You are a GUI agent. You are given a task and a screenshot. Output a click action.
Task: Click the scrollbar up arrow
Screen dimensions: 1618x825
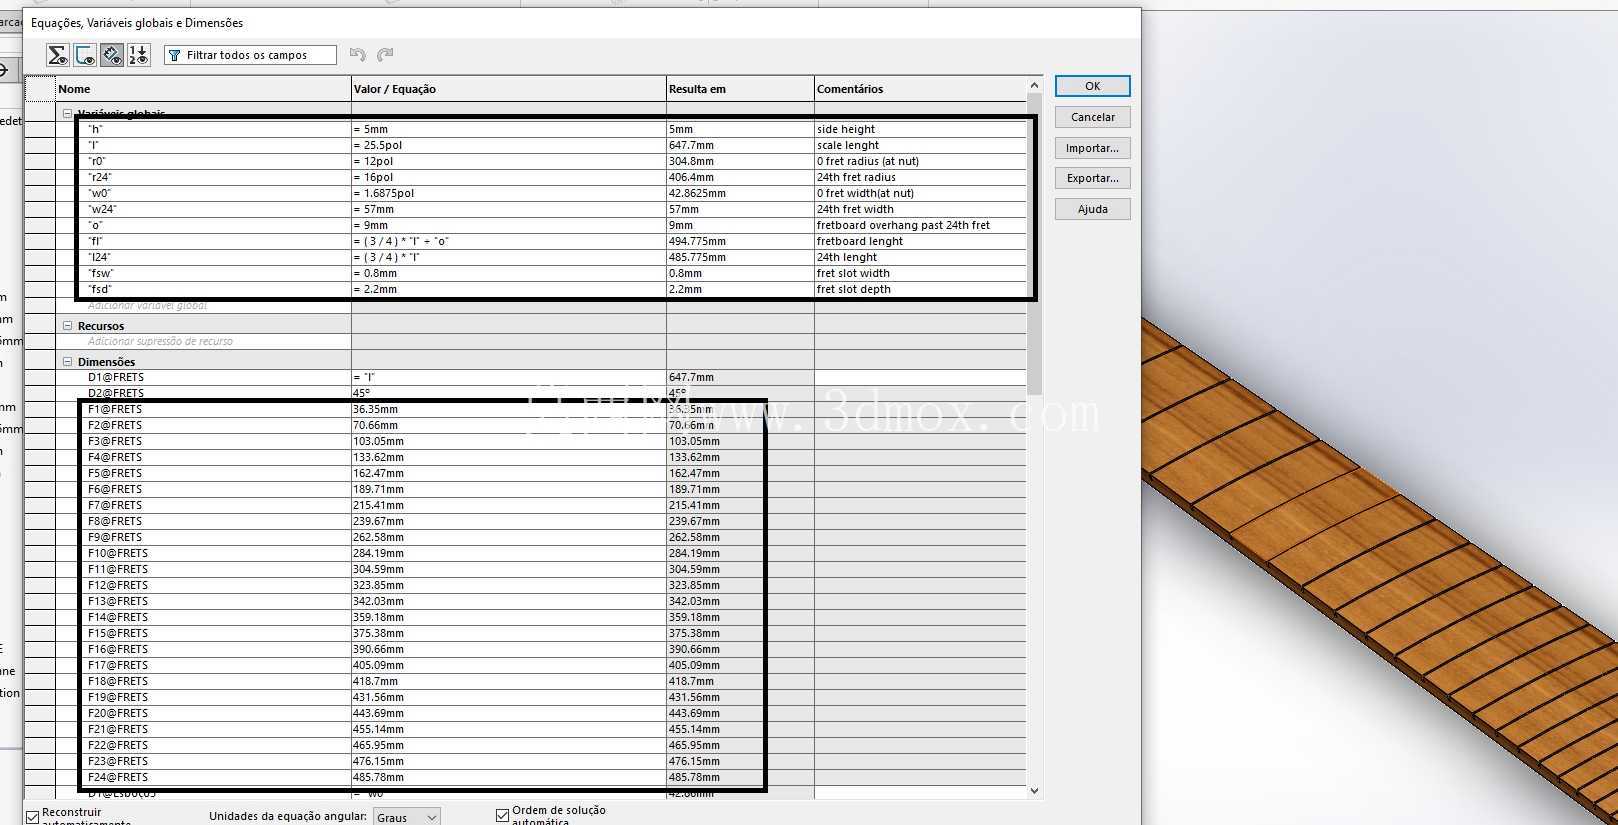click(1034, 86)
